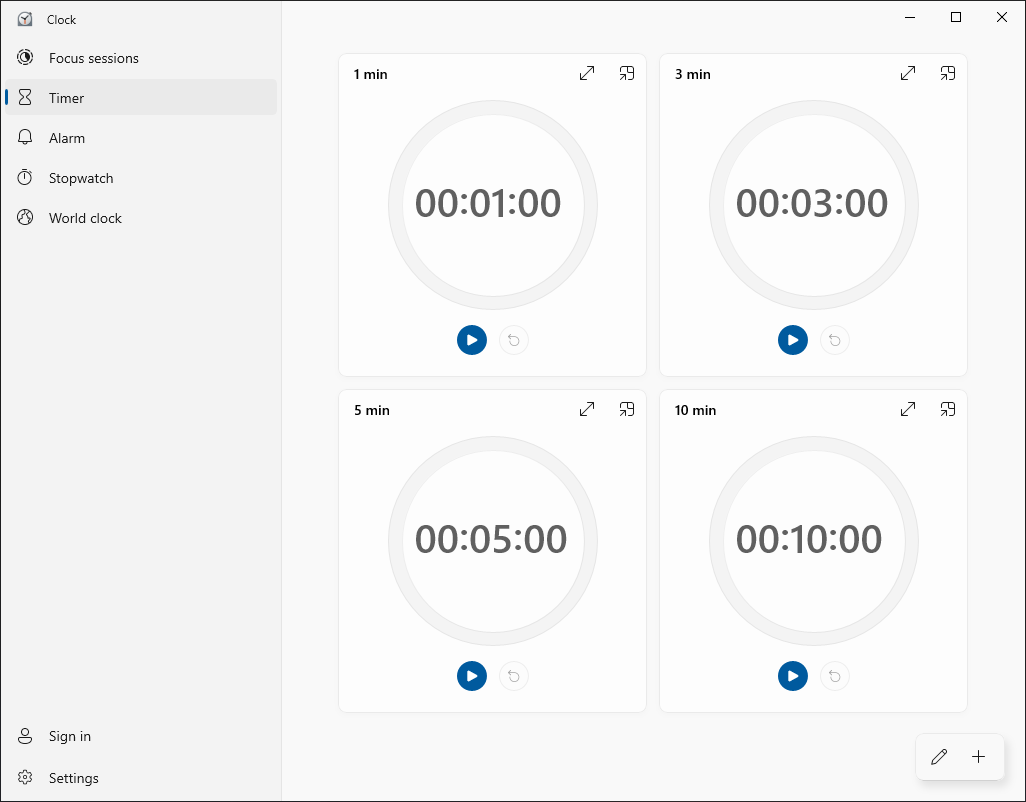Expand the 1 min timer to full view
Viewport: 1026px width, 802px height.
point(587,73)
